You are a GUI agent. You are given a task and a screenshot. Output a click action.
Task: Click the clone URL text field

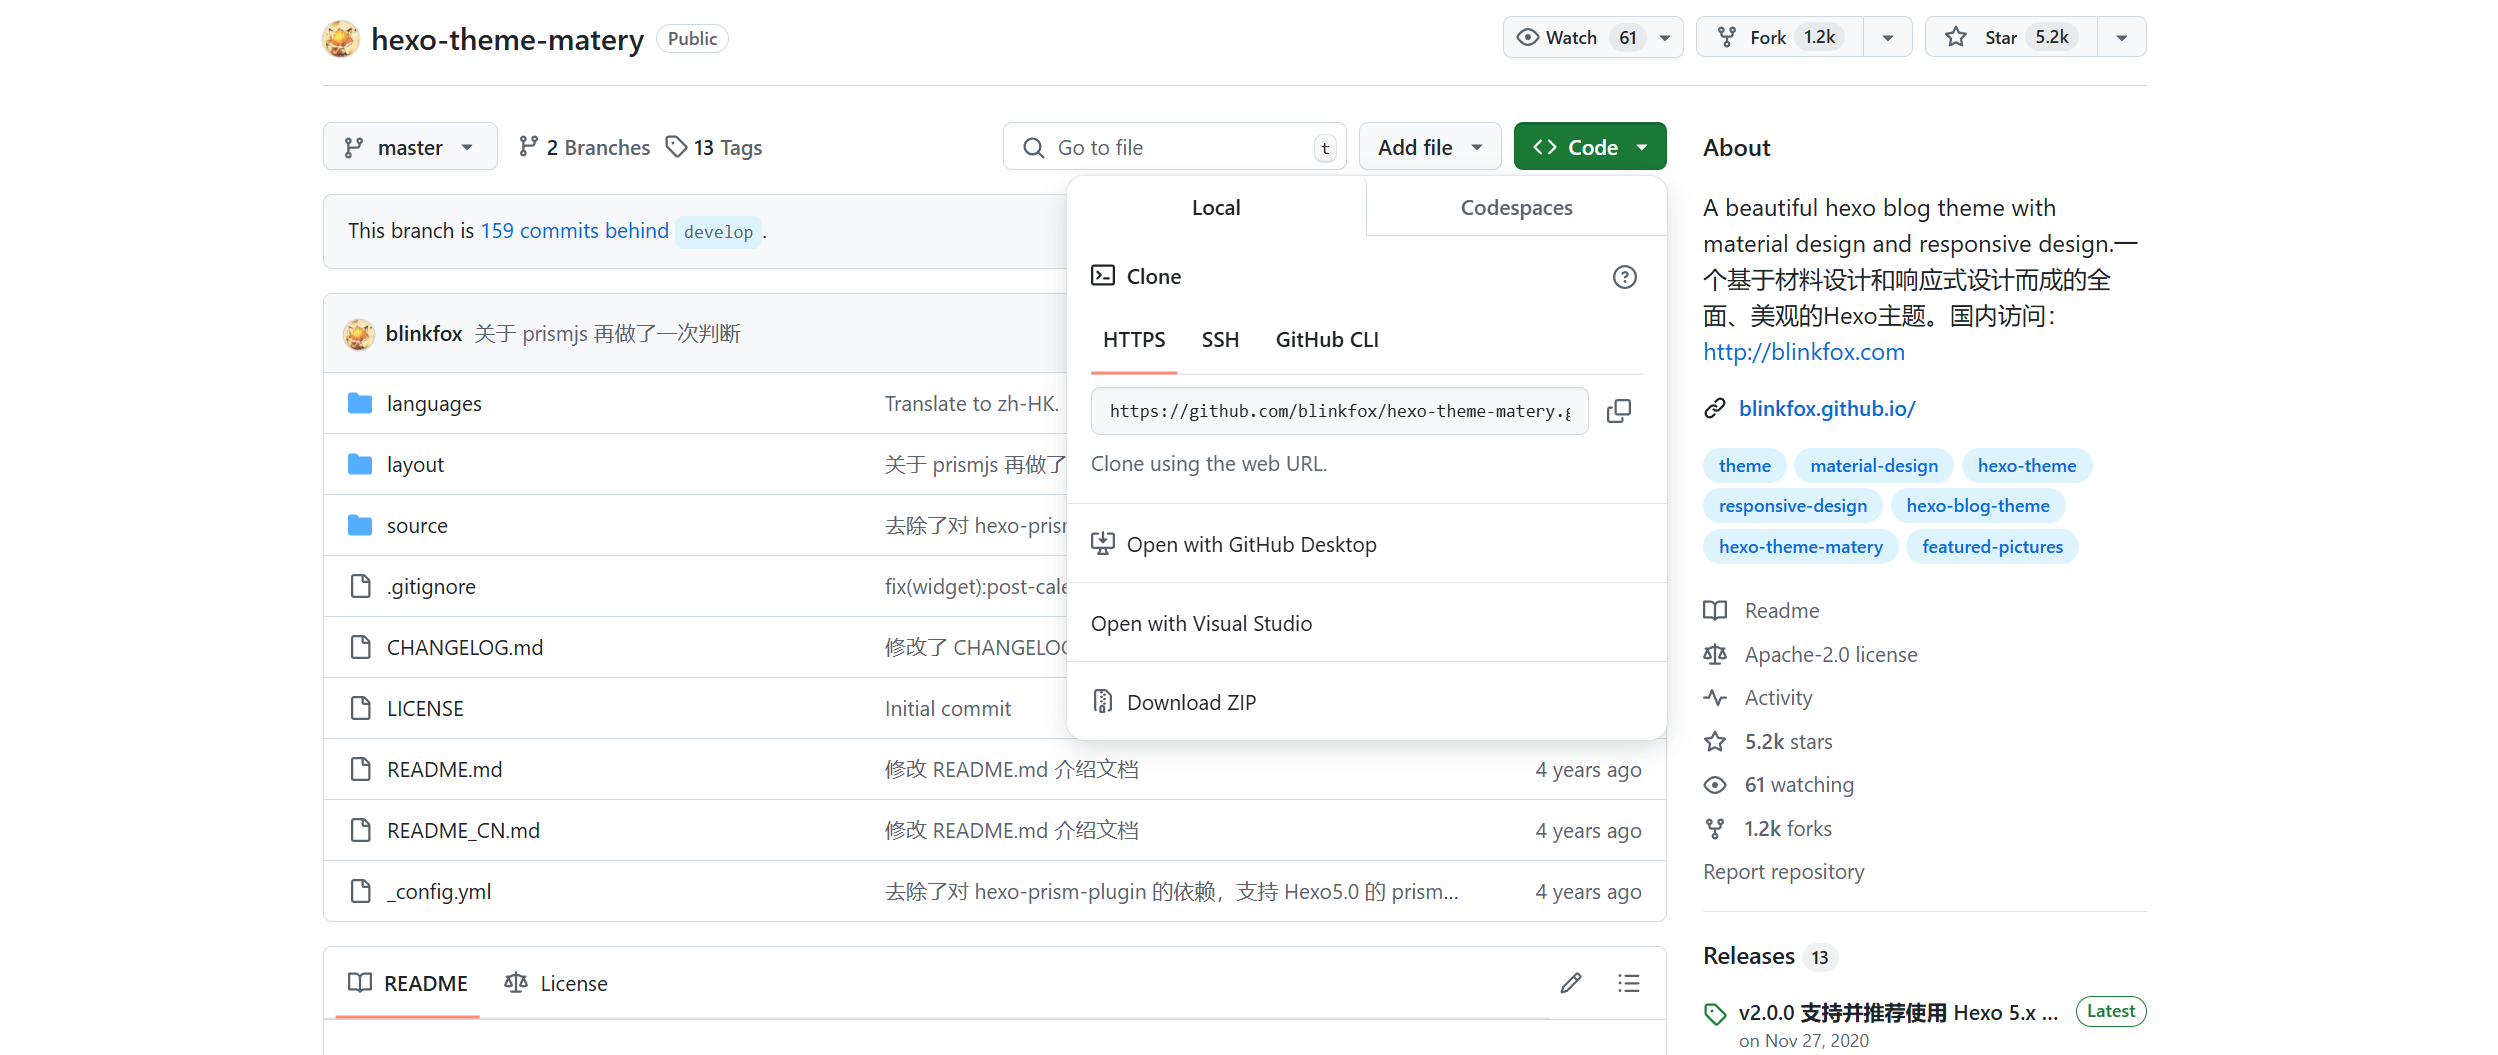point(1339,411)
